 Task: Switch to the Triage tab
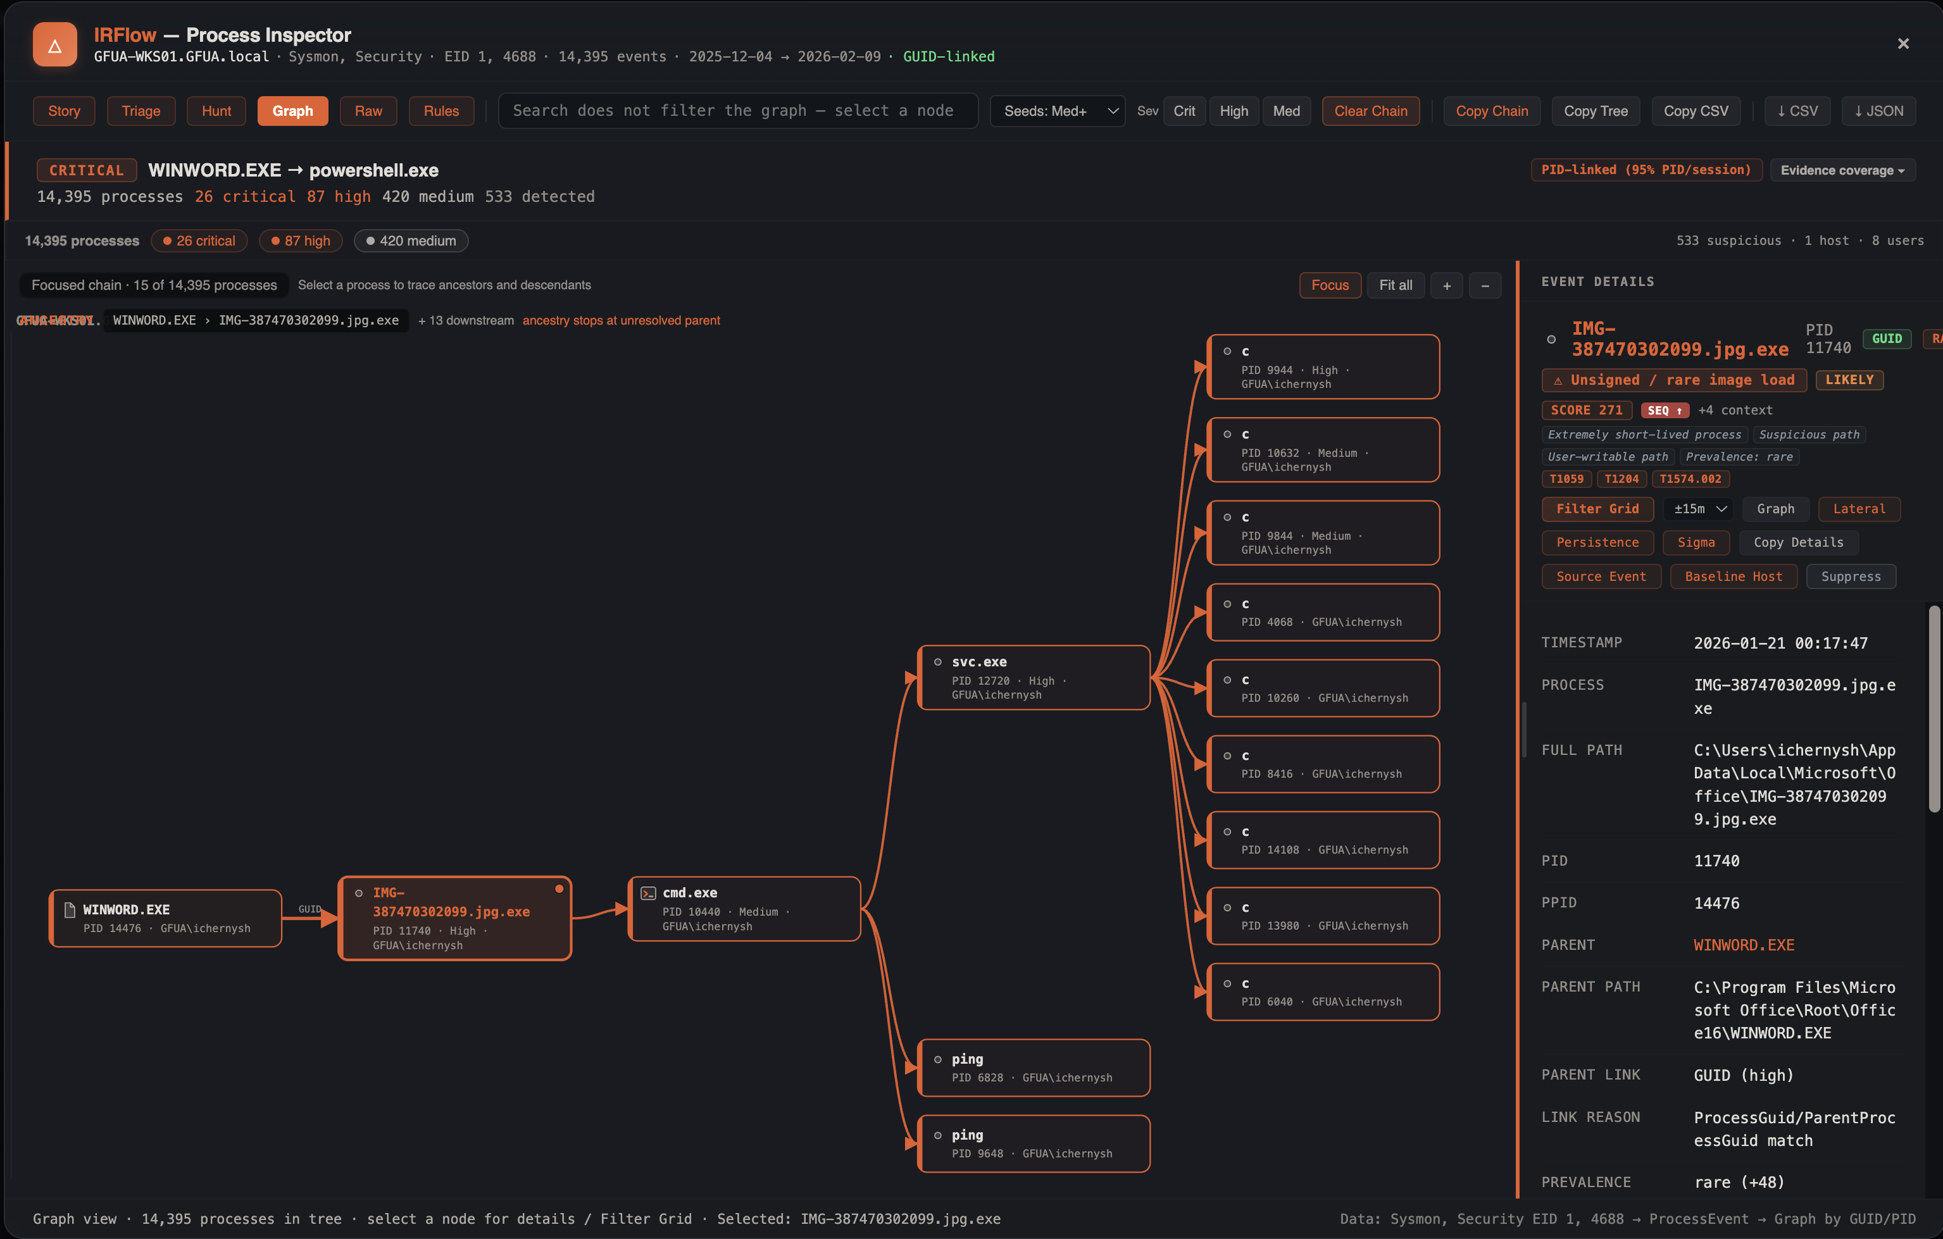click(x=141, y=111)
